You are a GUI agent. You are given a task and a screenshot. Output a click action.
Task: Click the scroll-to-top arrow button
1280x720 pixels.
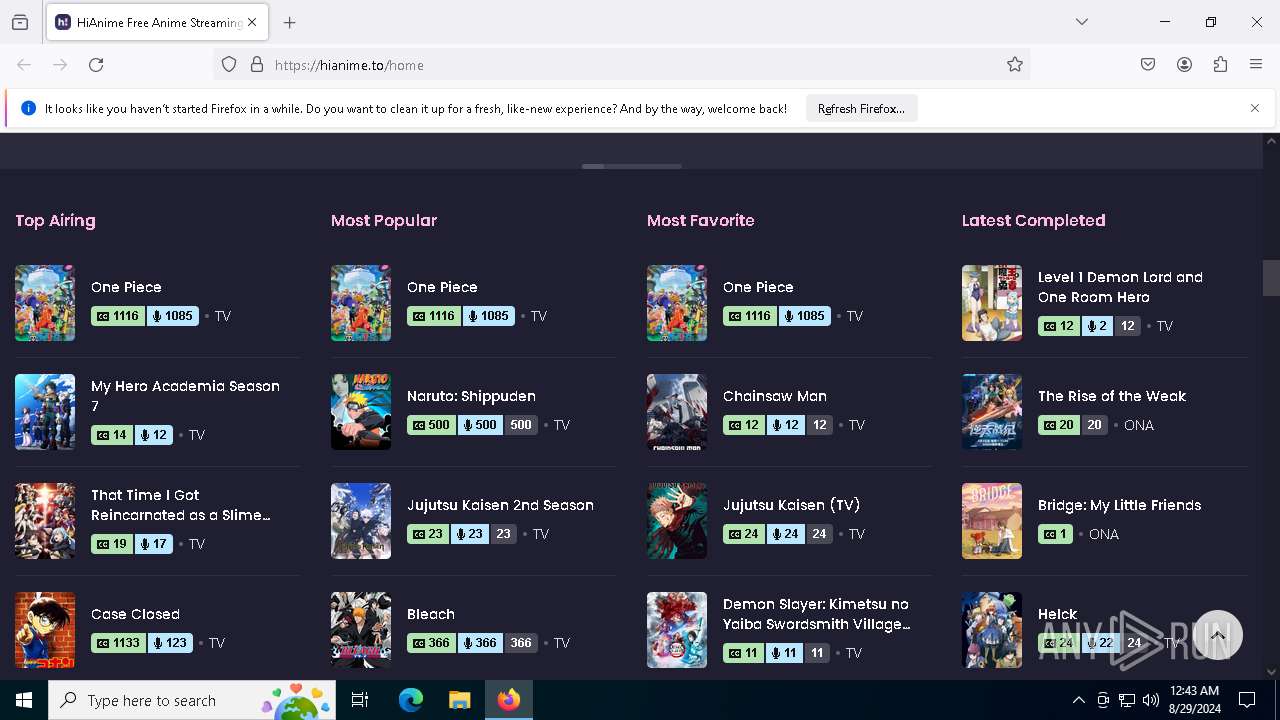(1217, 635)
